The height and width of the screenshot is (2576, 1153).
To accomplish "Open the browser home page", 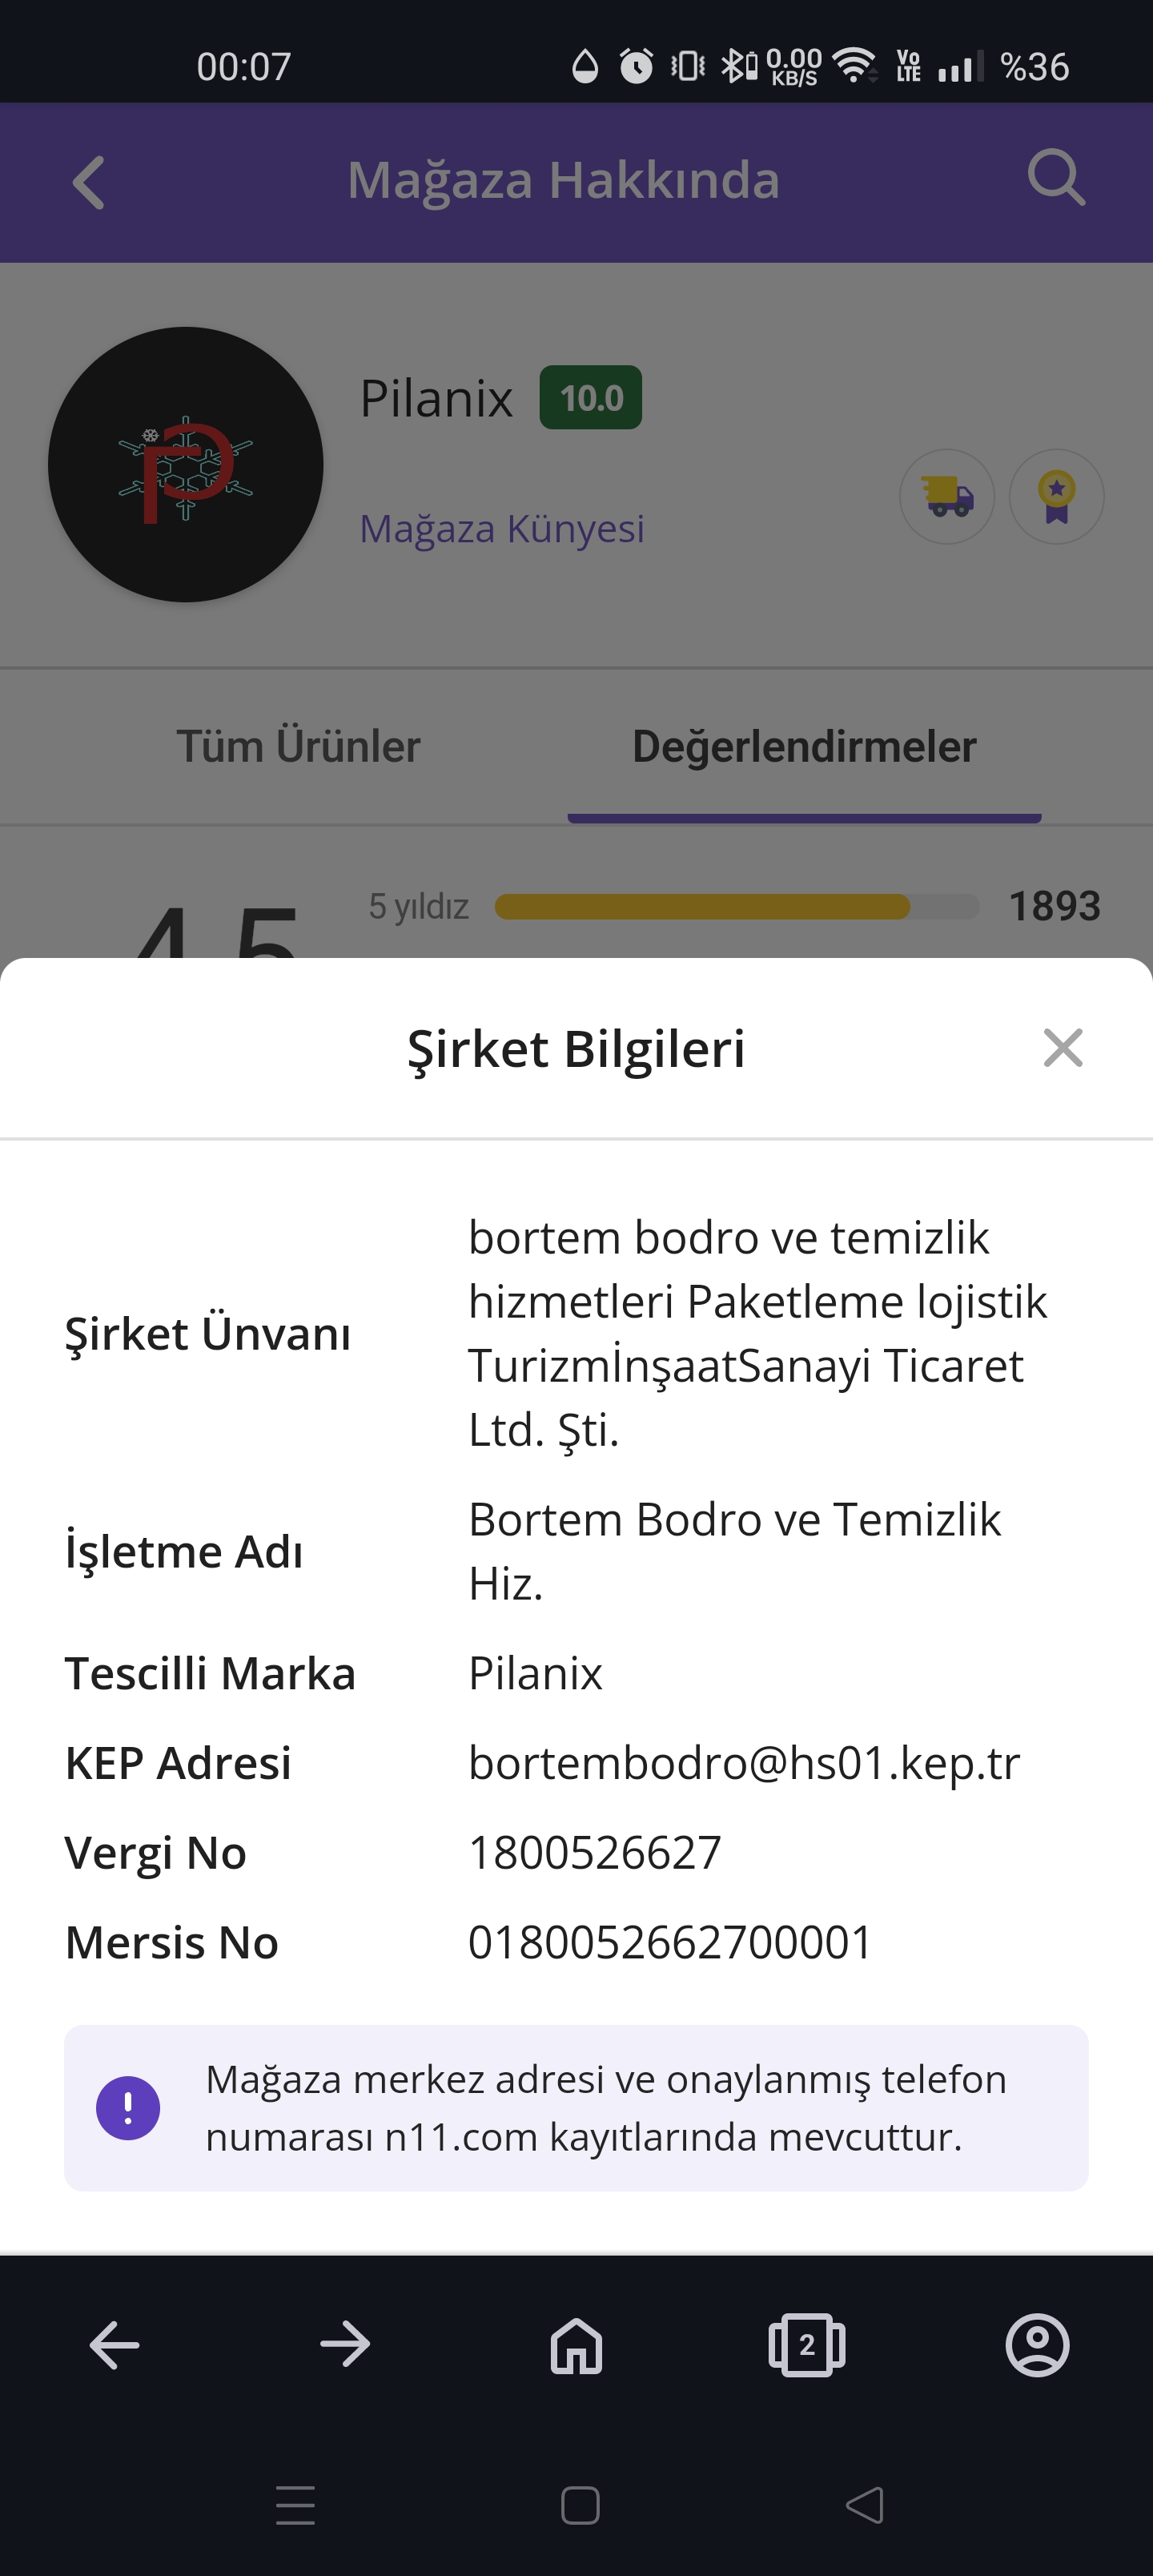I will [577, 2344].
